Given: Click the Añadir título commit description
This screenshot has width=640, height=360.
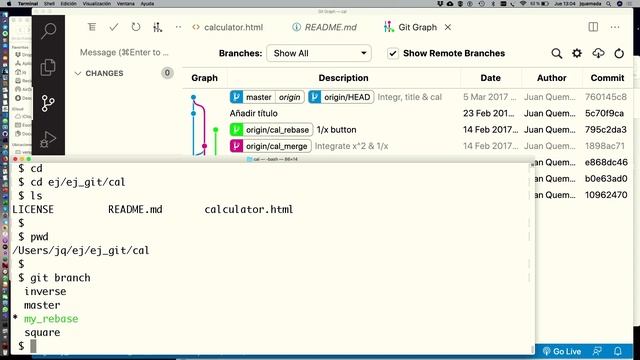Looking at the screenshot, I should [253, 113].
